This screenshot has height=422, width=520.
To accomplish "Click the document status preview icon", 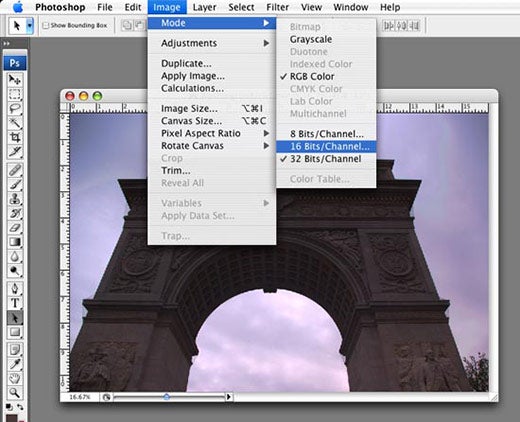I will 106,397.
